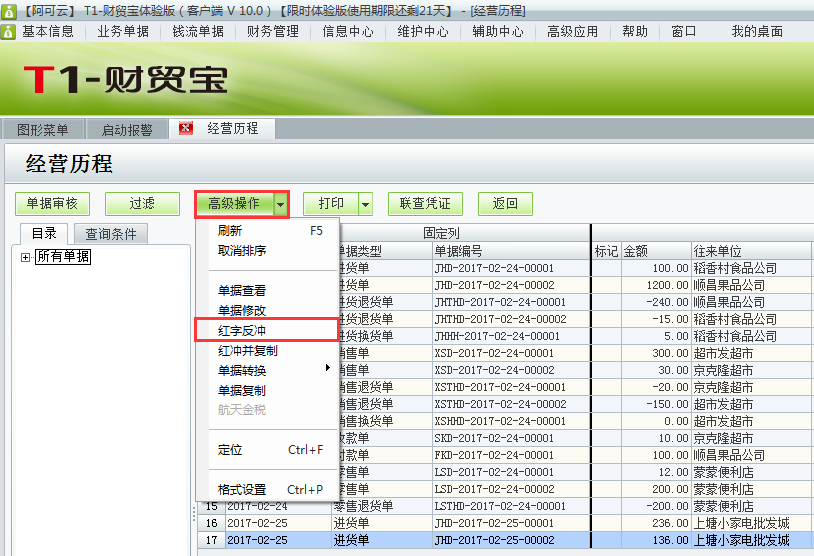Open the 业务单据 menu
This screenshot has height=556, width=814.
(x=123, y=32)
